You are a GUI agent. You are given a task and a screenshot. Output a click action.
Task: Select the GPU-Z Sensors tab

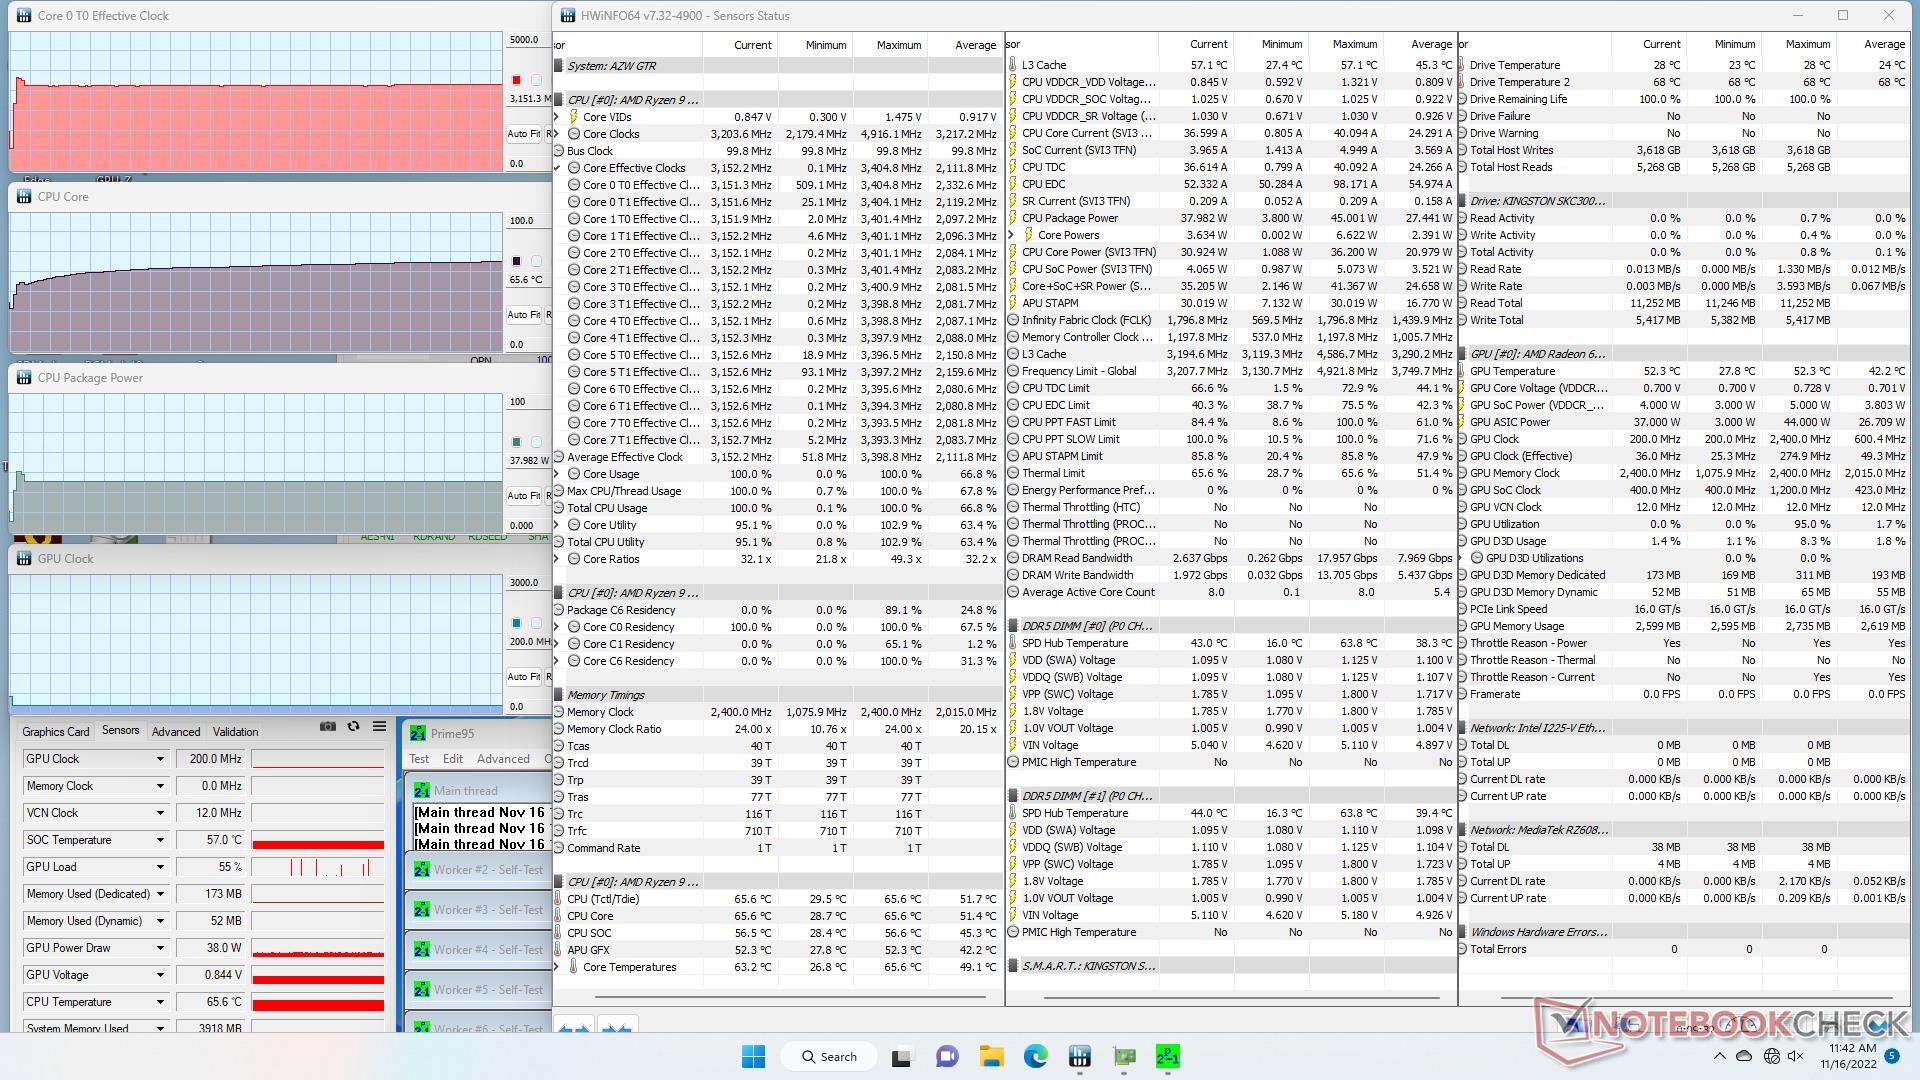[x=120, y=731]
